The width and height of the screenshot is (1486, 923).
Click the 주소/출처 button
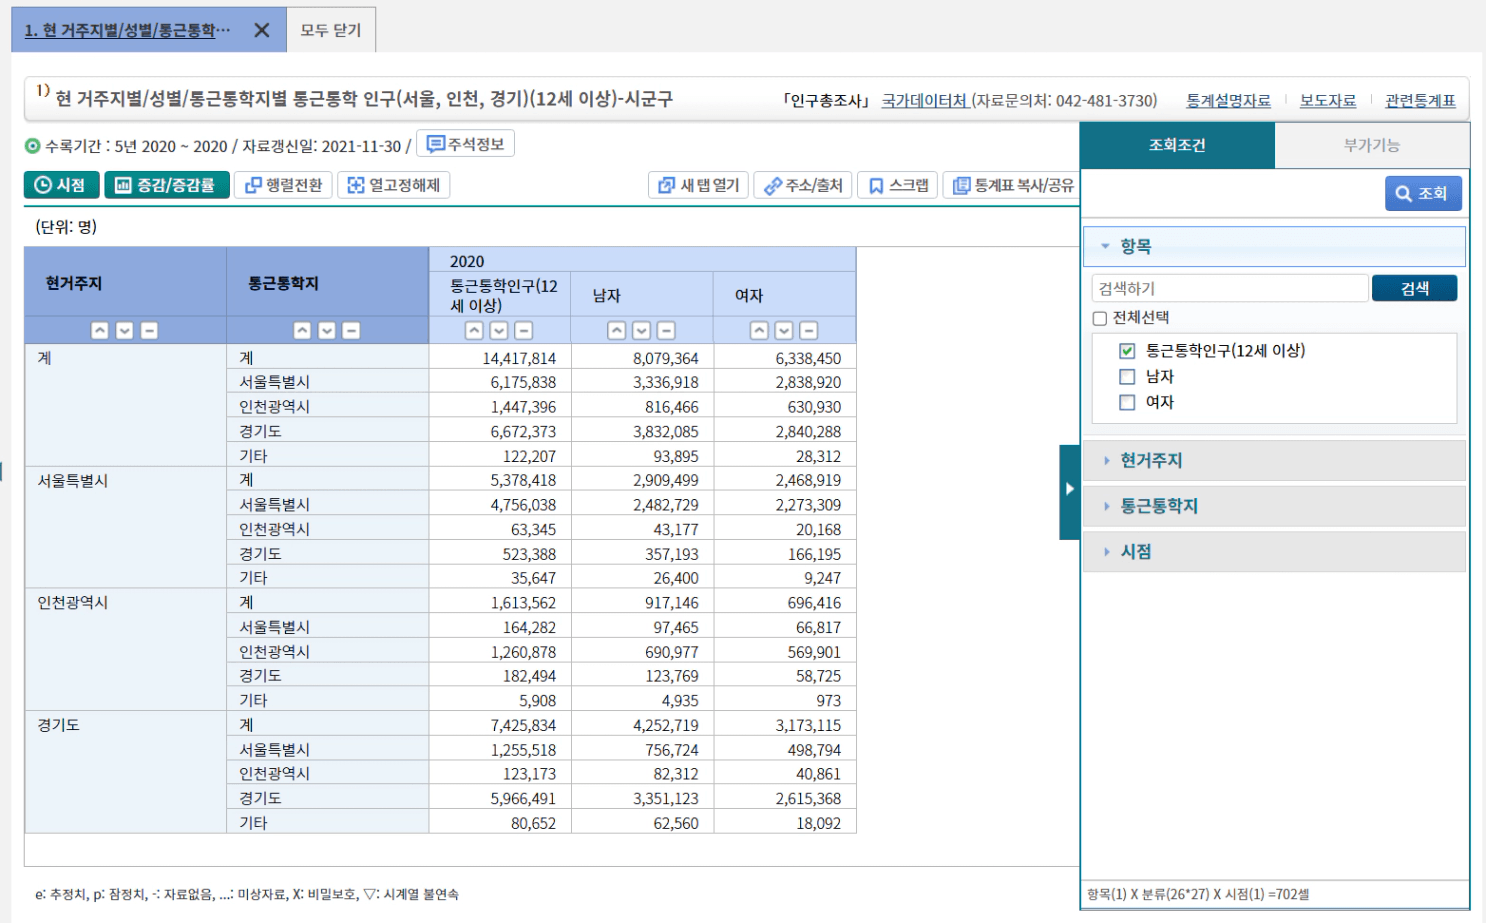click(803, 185)
